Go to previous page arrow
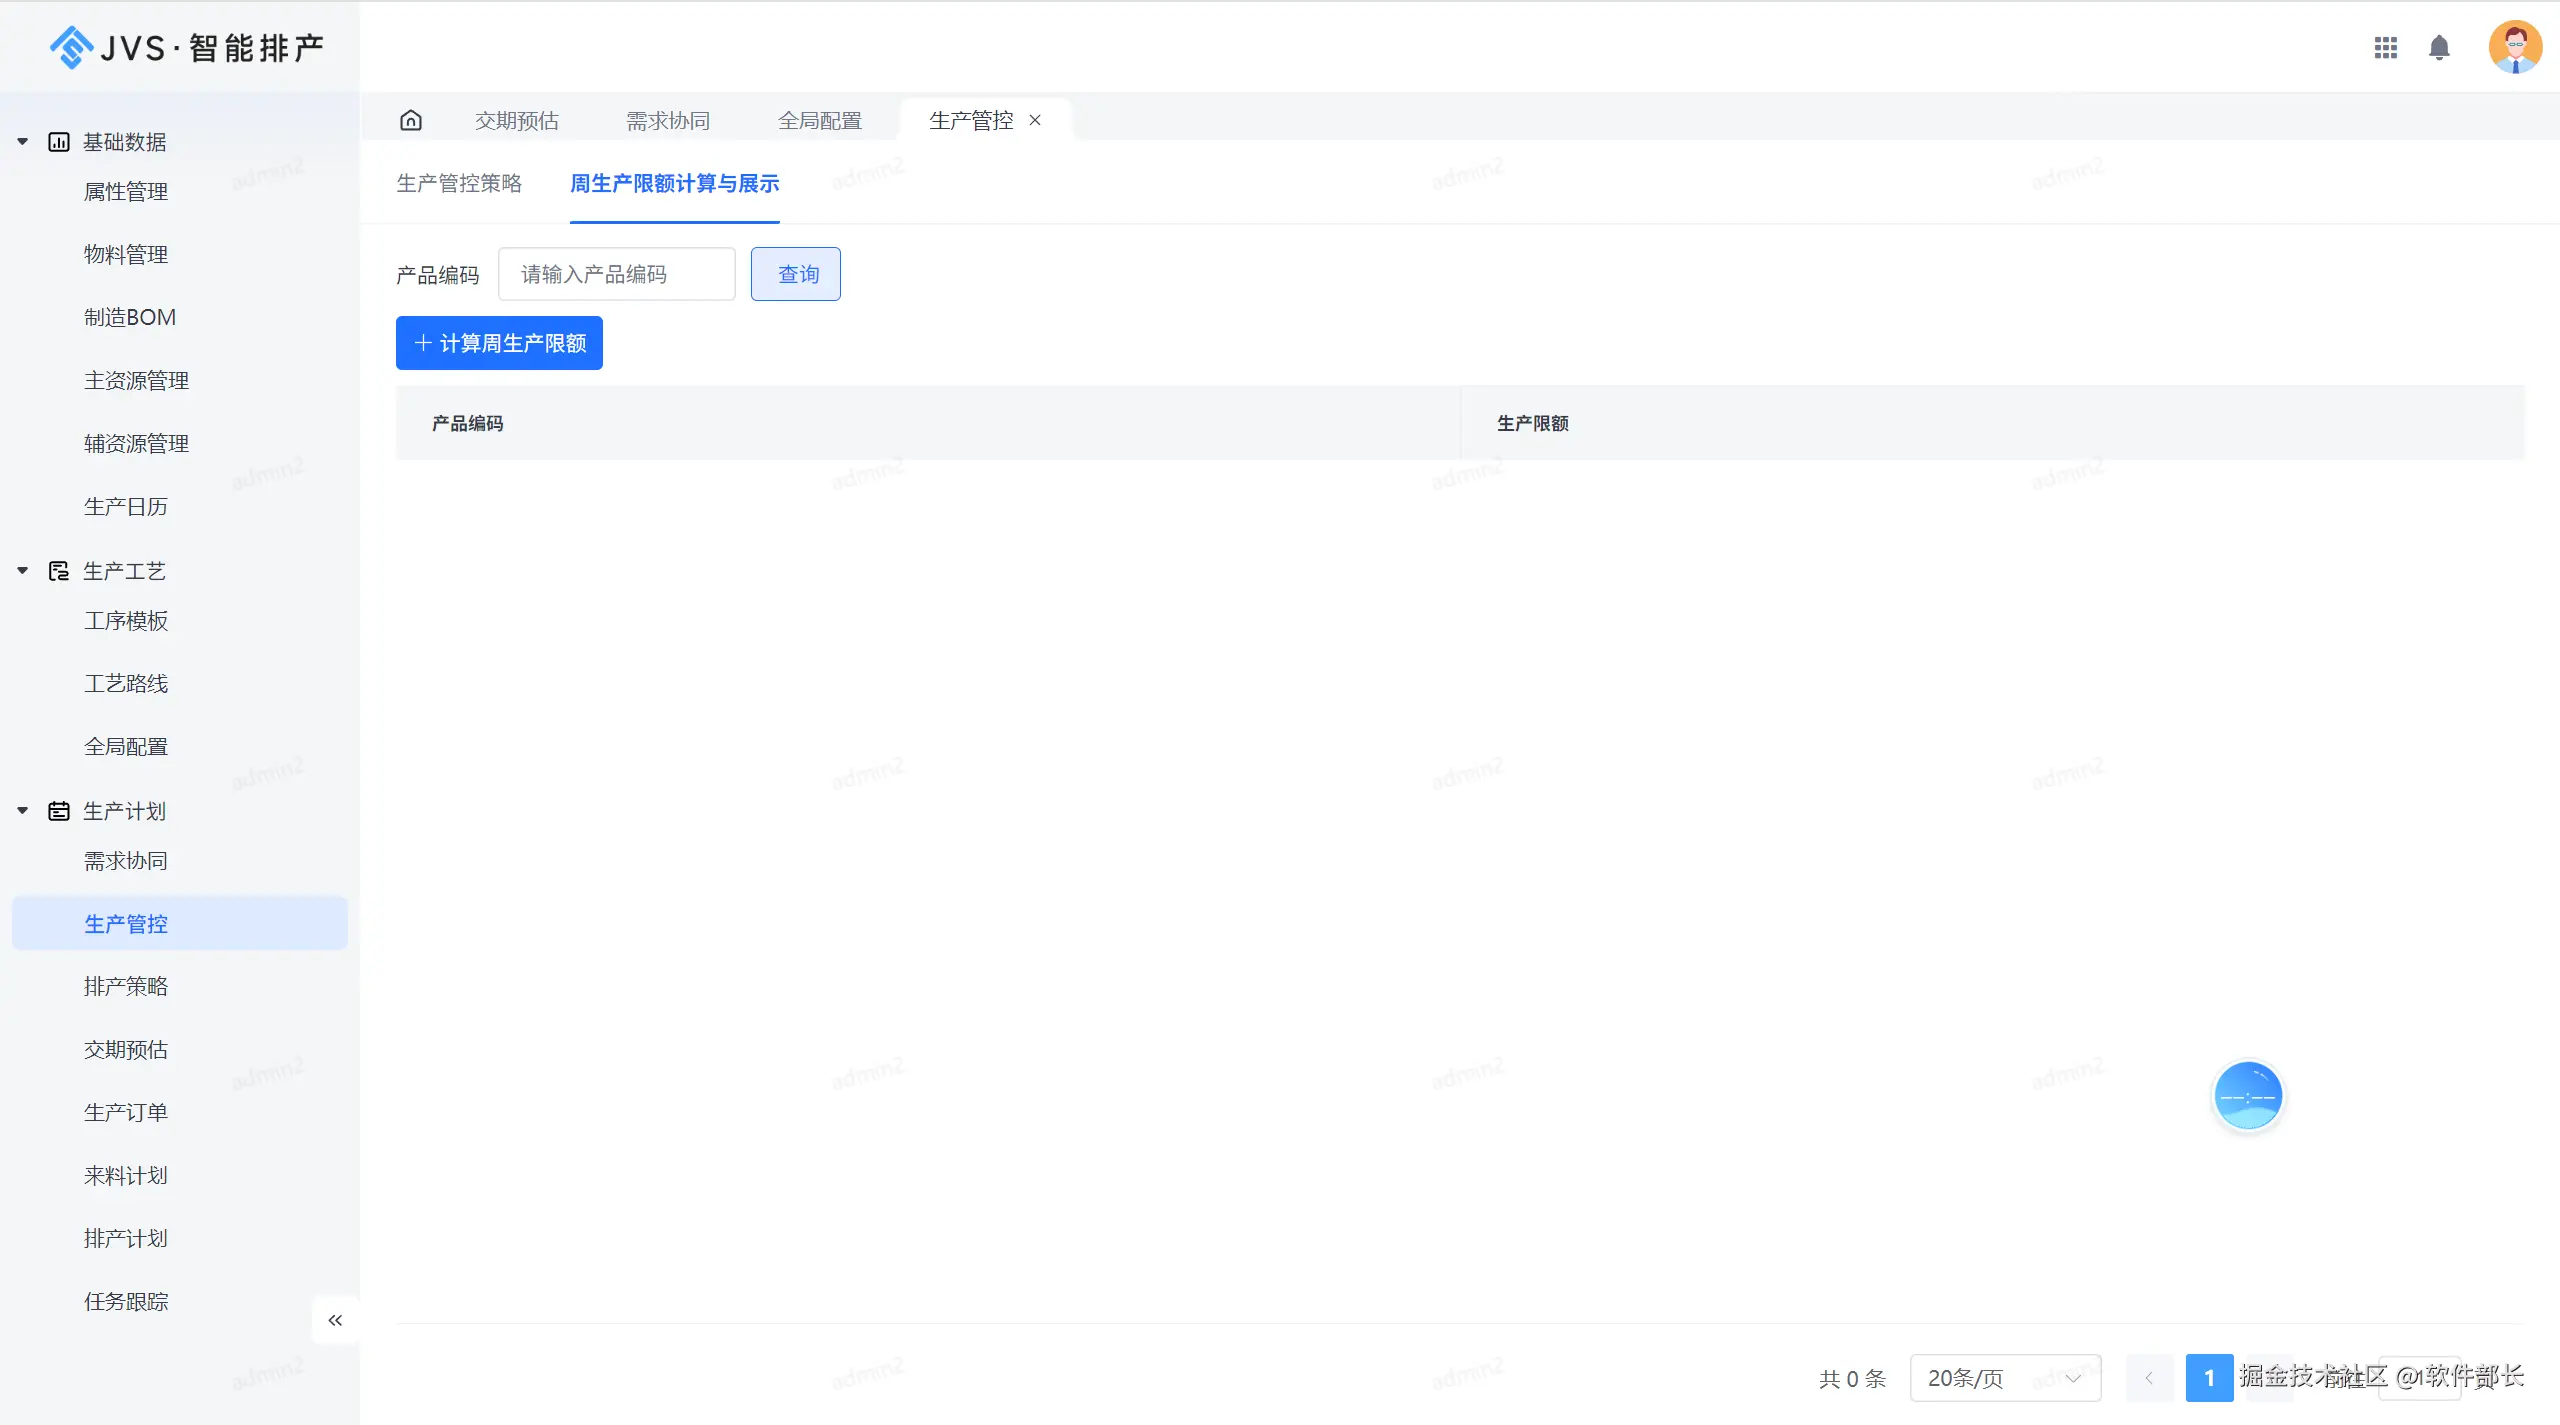This screenshot has height=1425, width=2560. click(2148, 1378)
